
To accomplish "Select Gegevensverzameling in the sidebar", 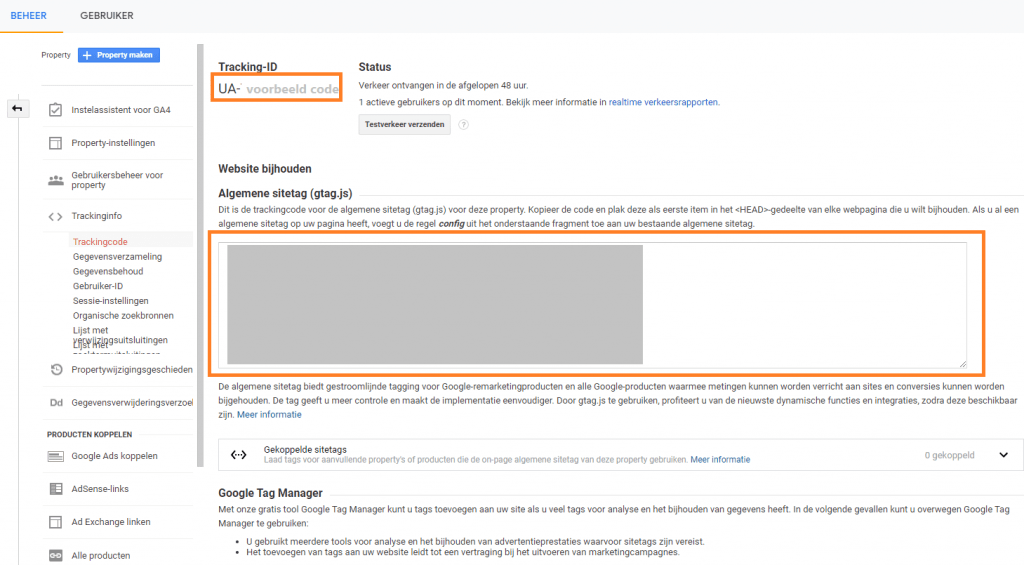I will coord(117,257).
